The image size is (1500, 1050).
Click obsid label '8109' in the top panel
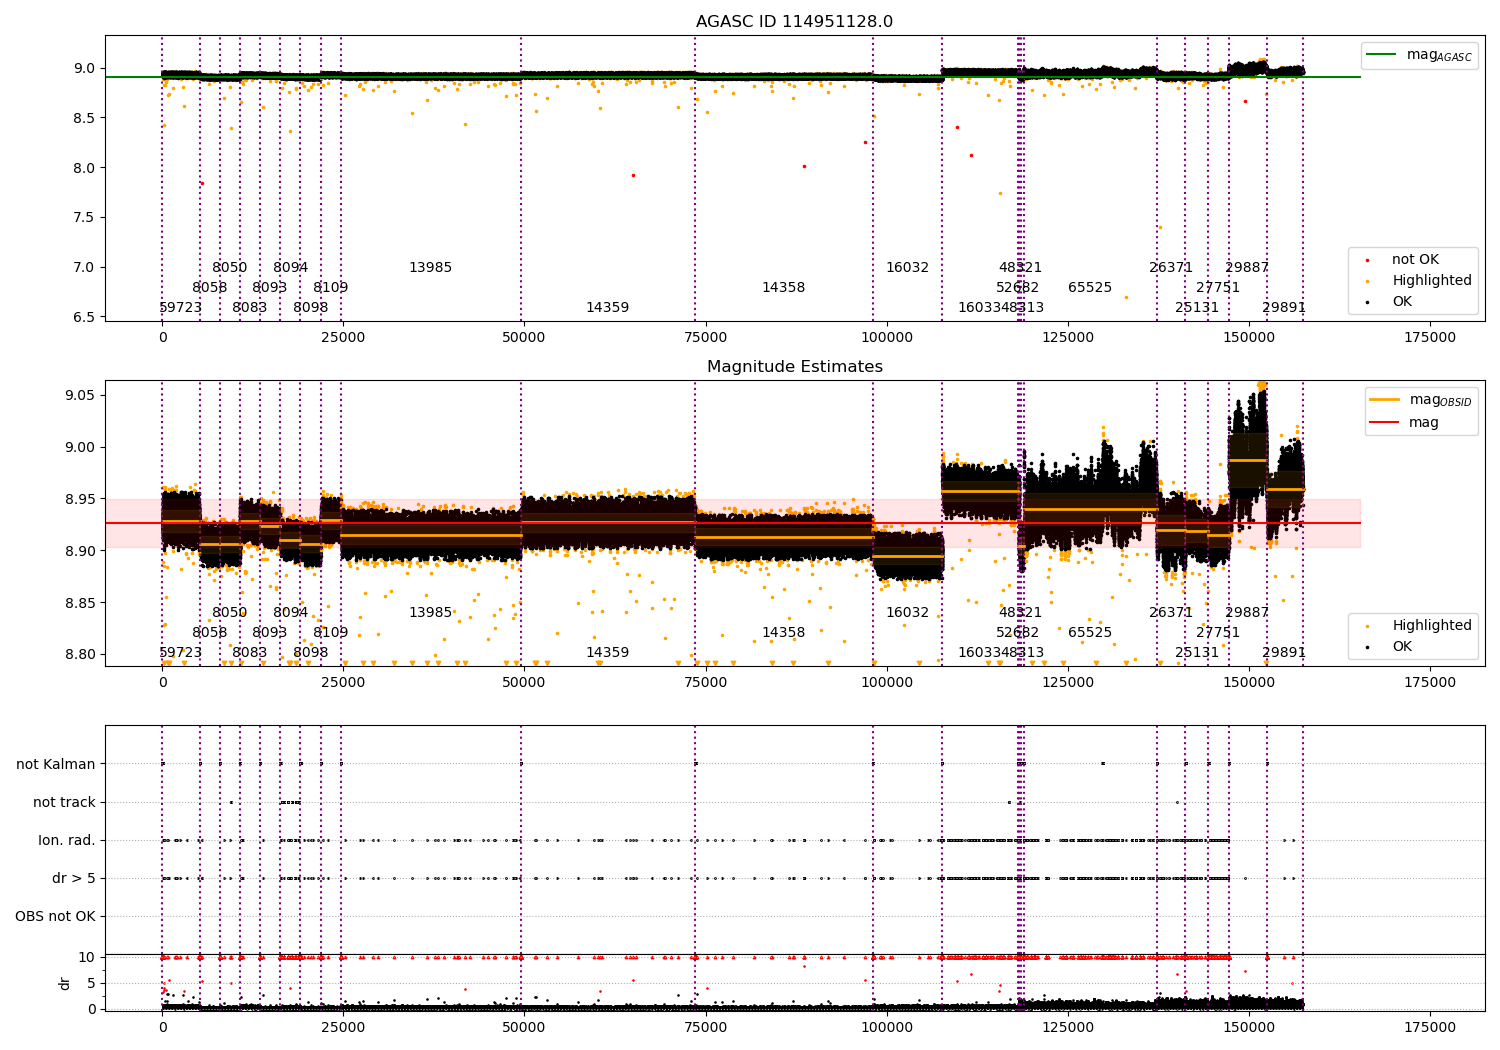(x=330, y=288)
